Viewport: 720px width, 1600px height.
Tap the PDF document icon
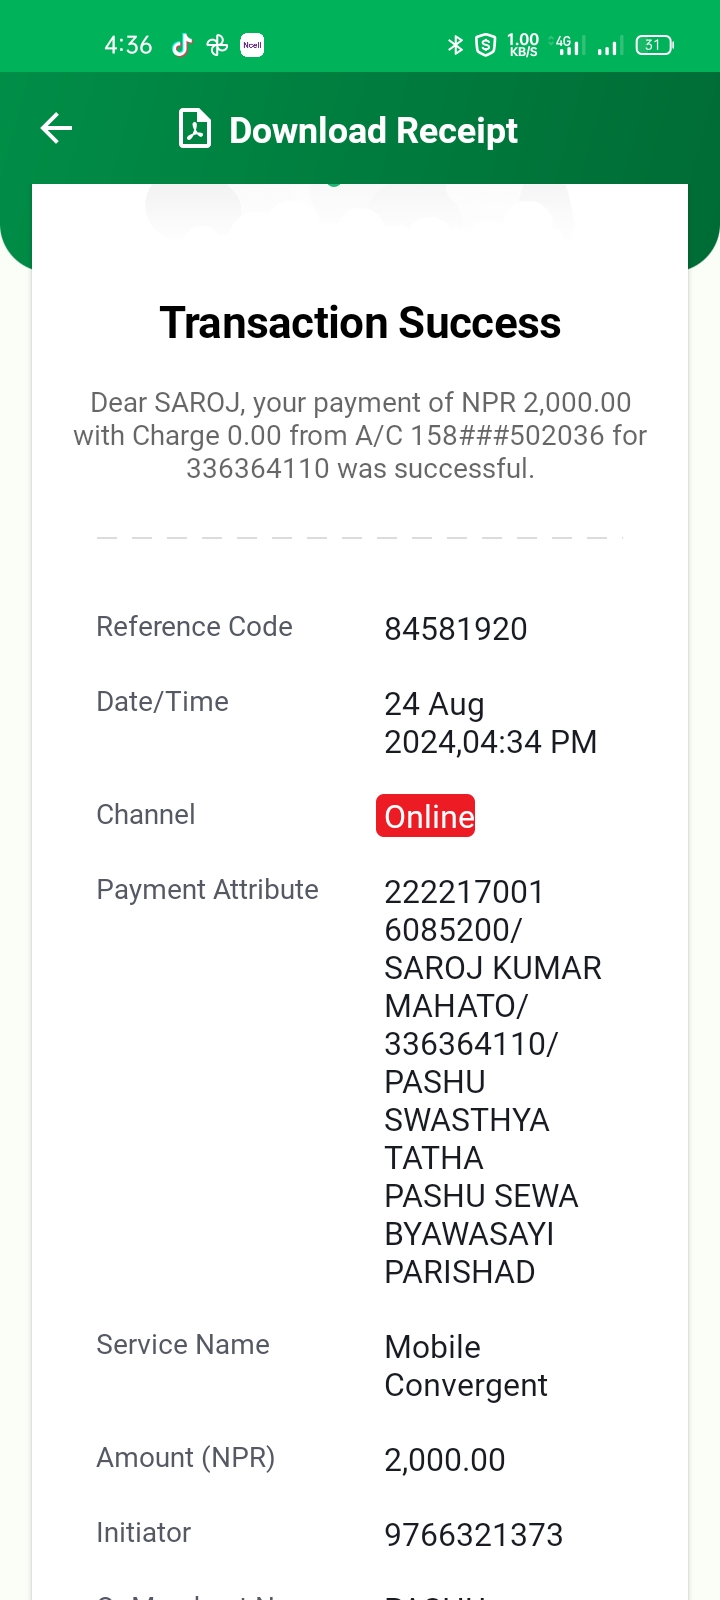[195, 129]
